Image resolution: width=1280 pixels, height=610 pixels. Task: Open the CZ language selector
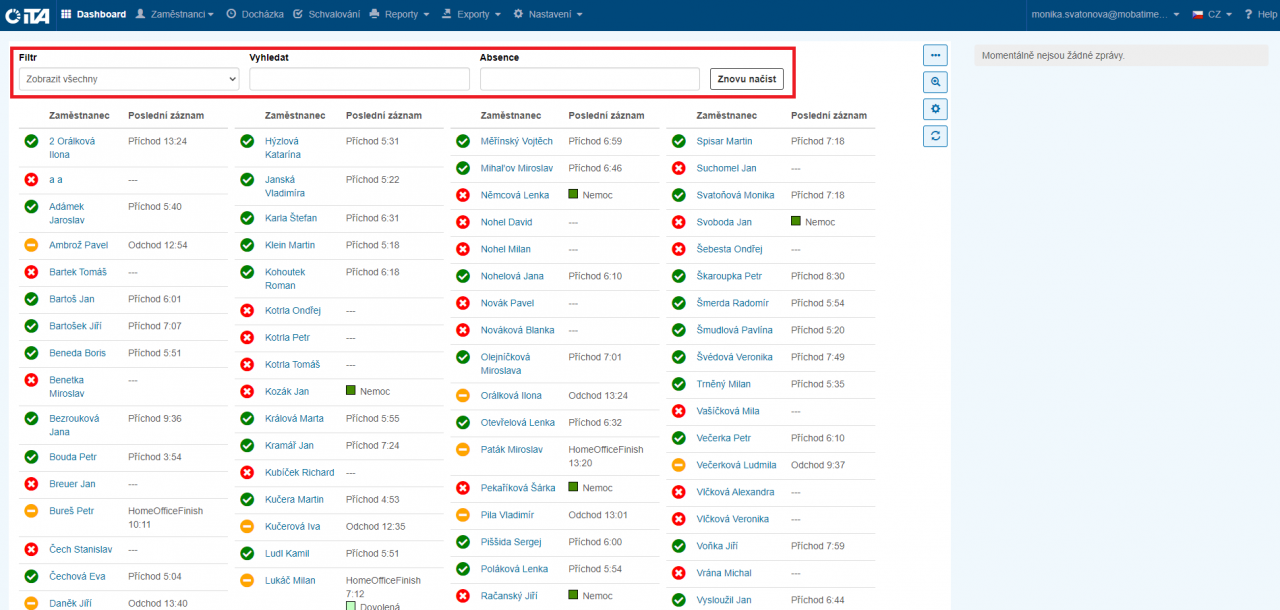1211,14
